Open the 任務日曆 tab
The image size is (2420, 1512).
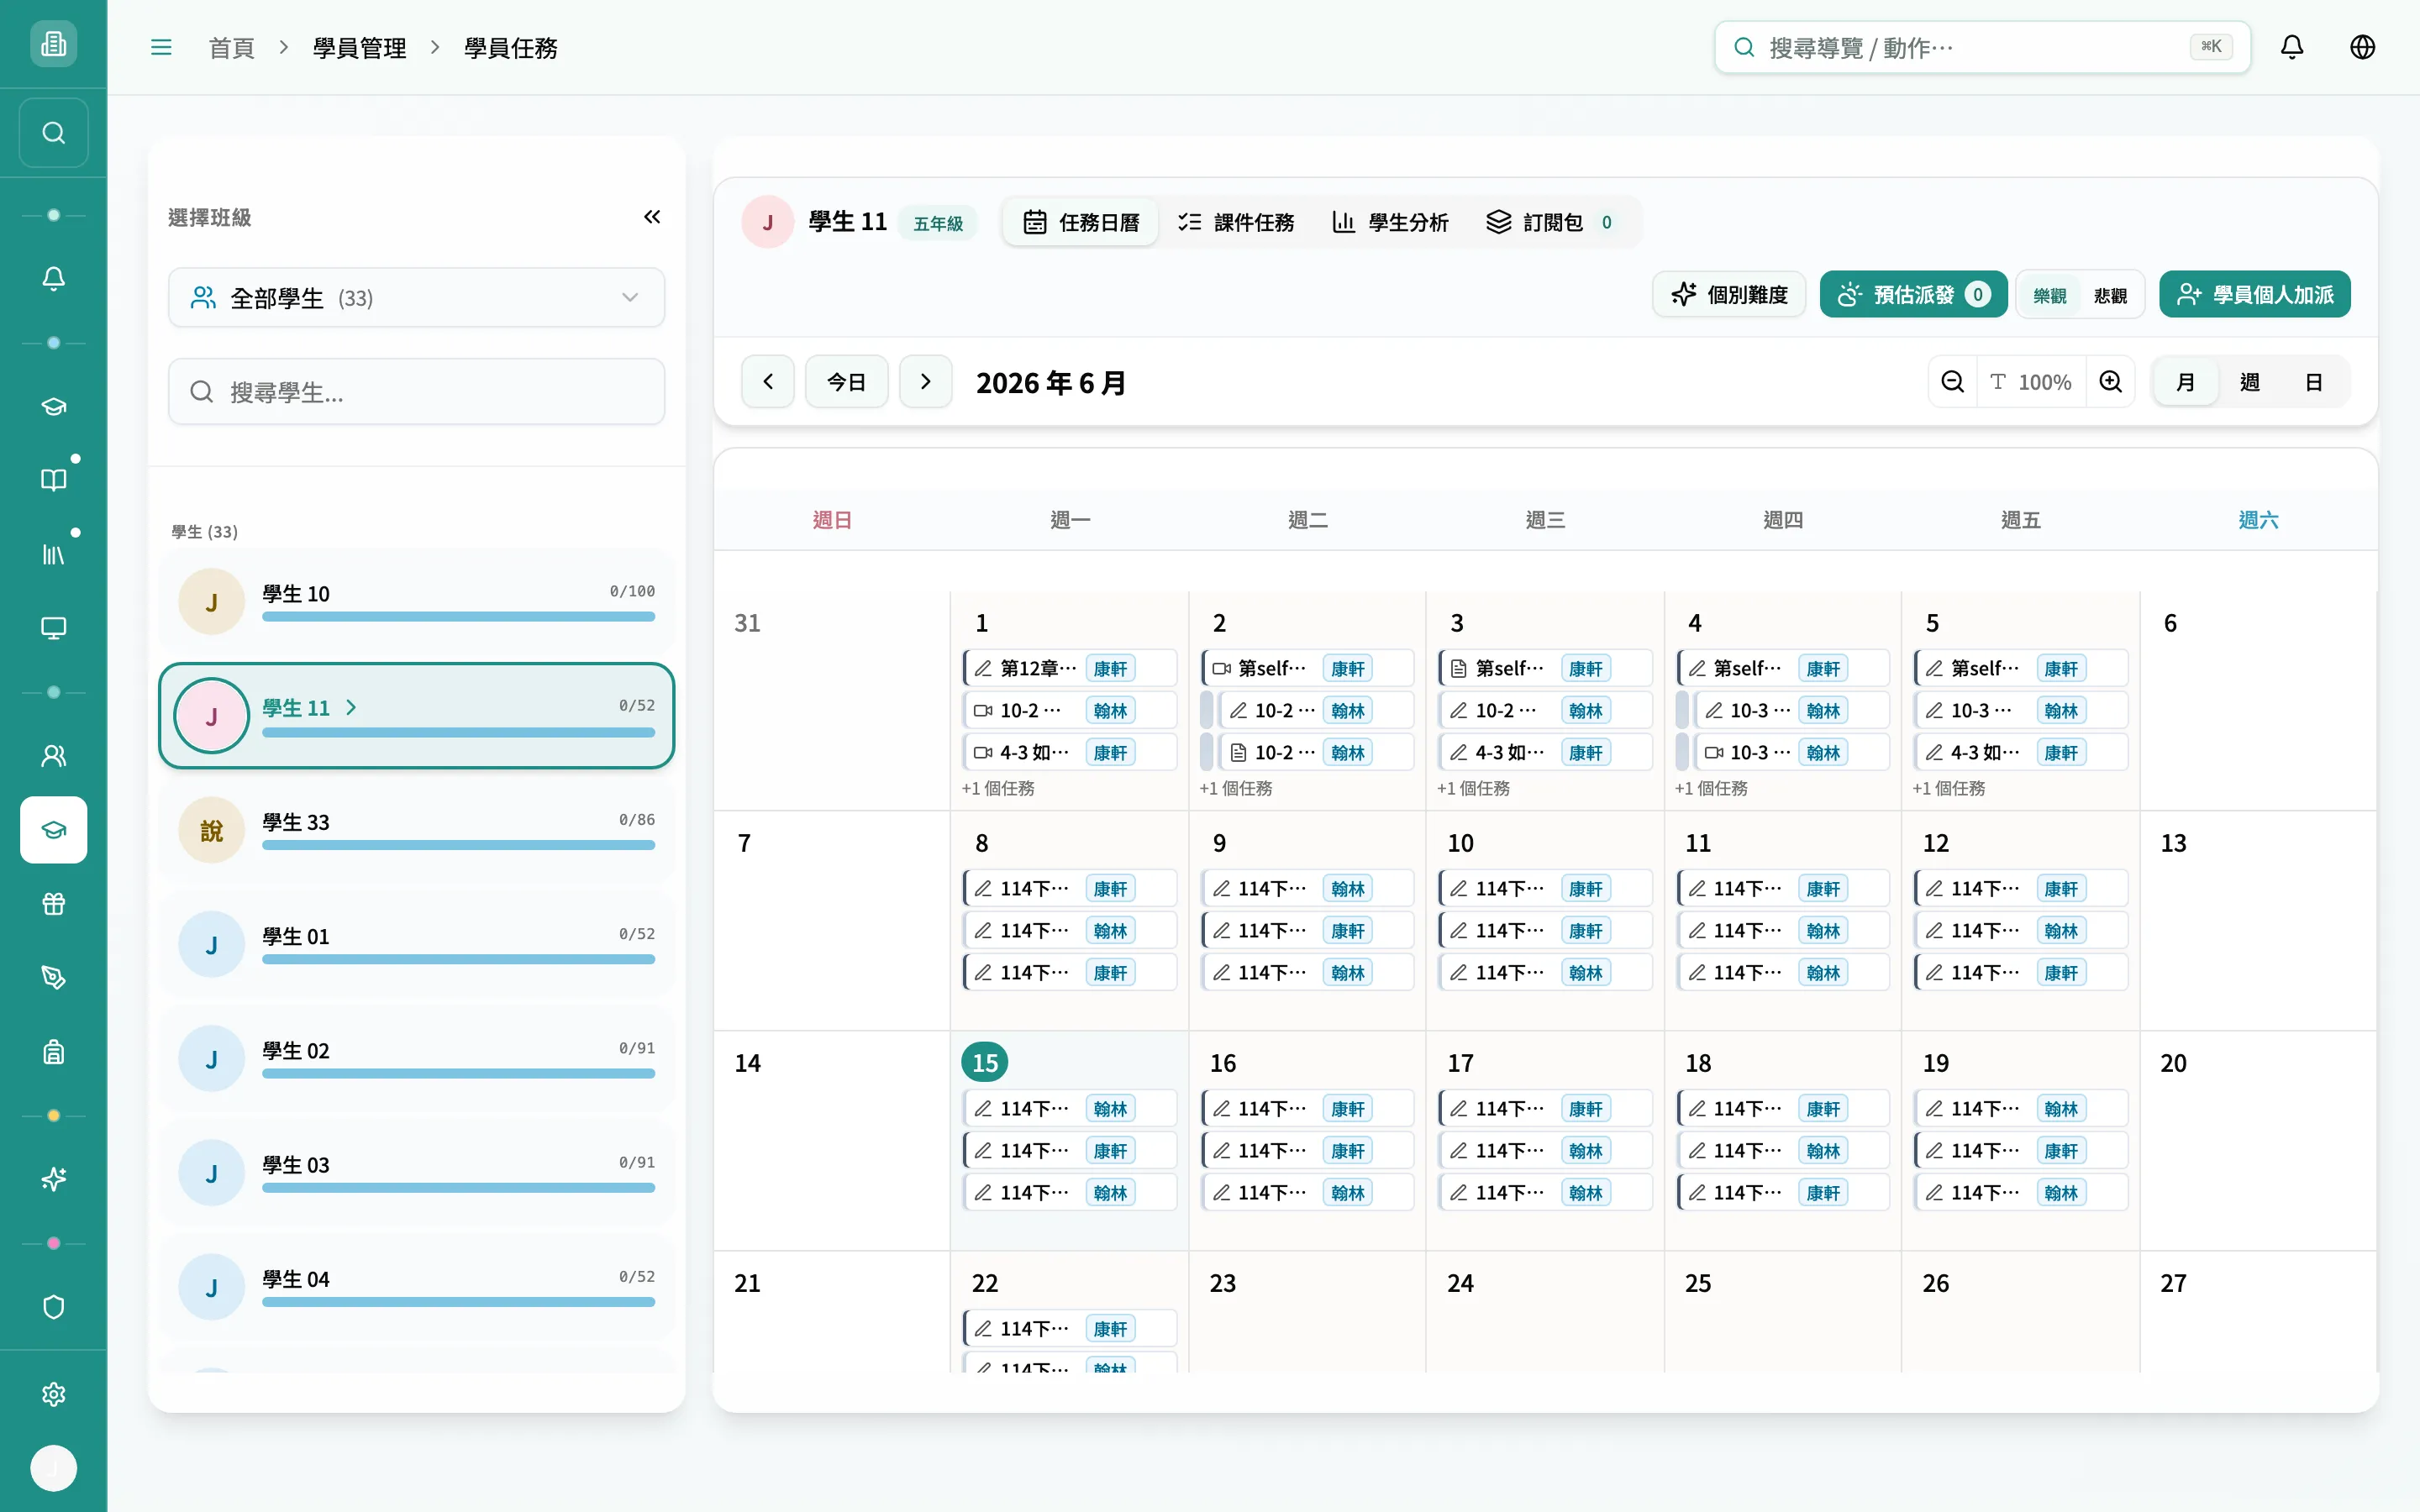(x=1081, y=222)
